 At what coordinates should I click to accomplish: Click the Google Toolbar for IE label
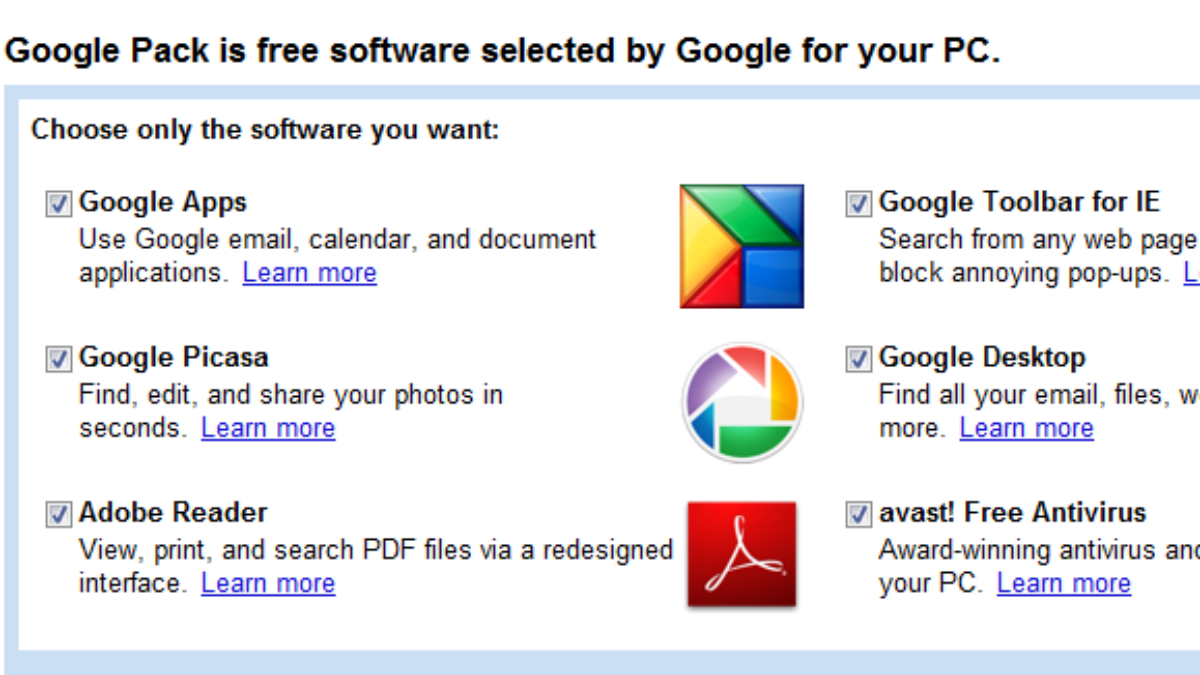(1019, 202)
